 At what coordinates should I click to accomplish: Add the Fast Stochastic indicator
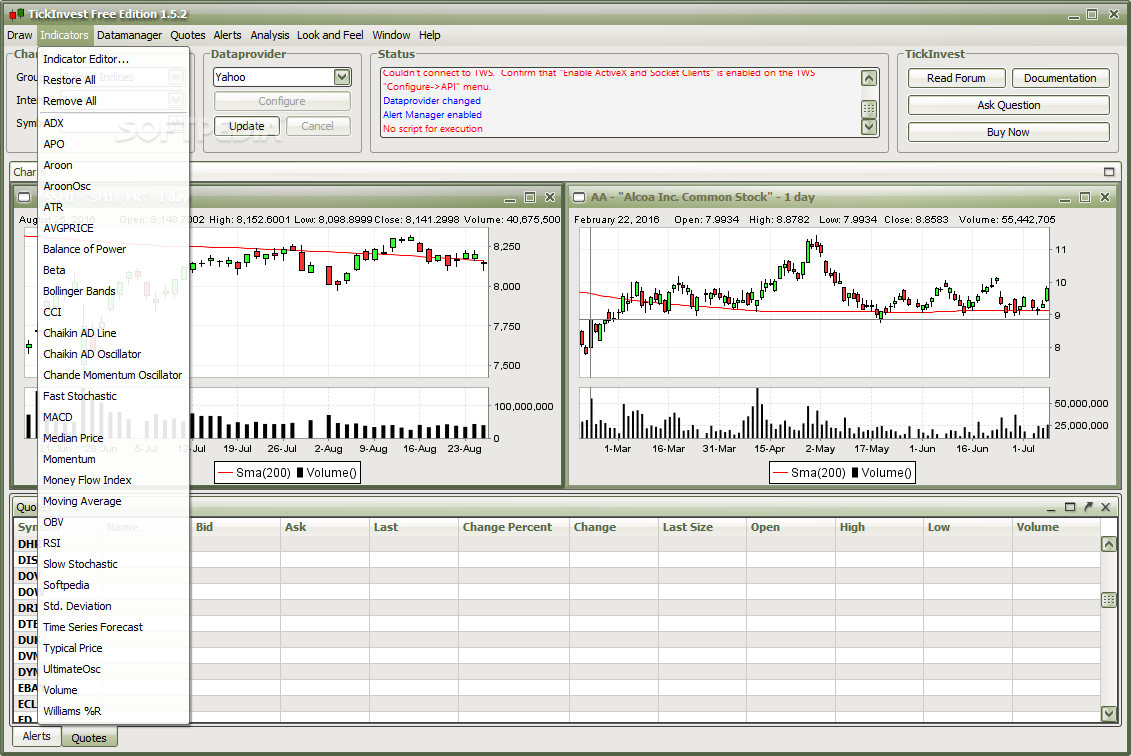point(114,396)
